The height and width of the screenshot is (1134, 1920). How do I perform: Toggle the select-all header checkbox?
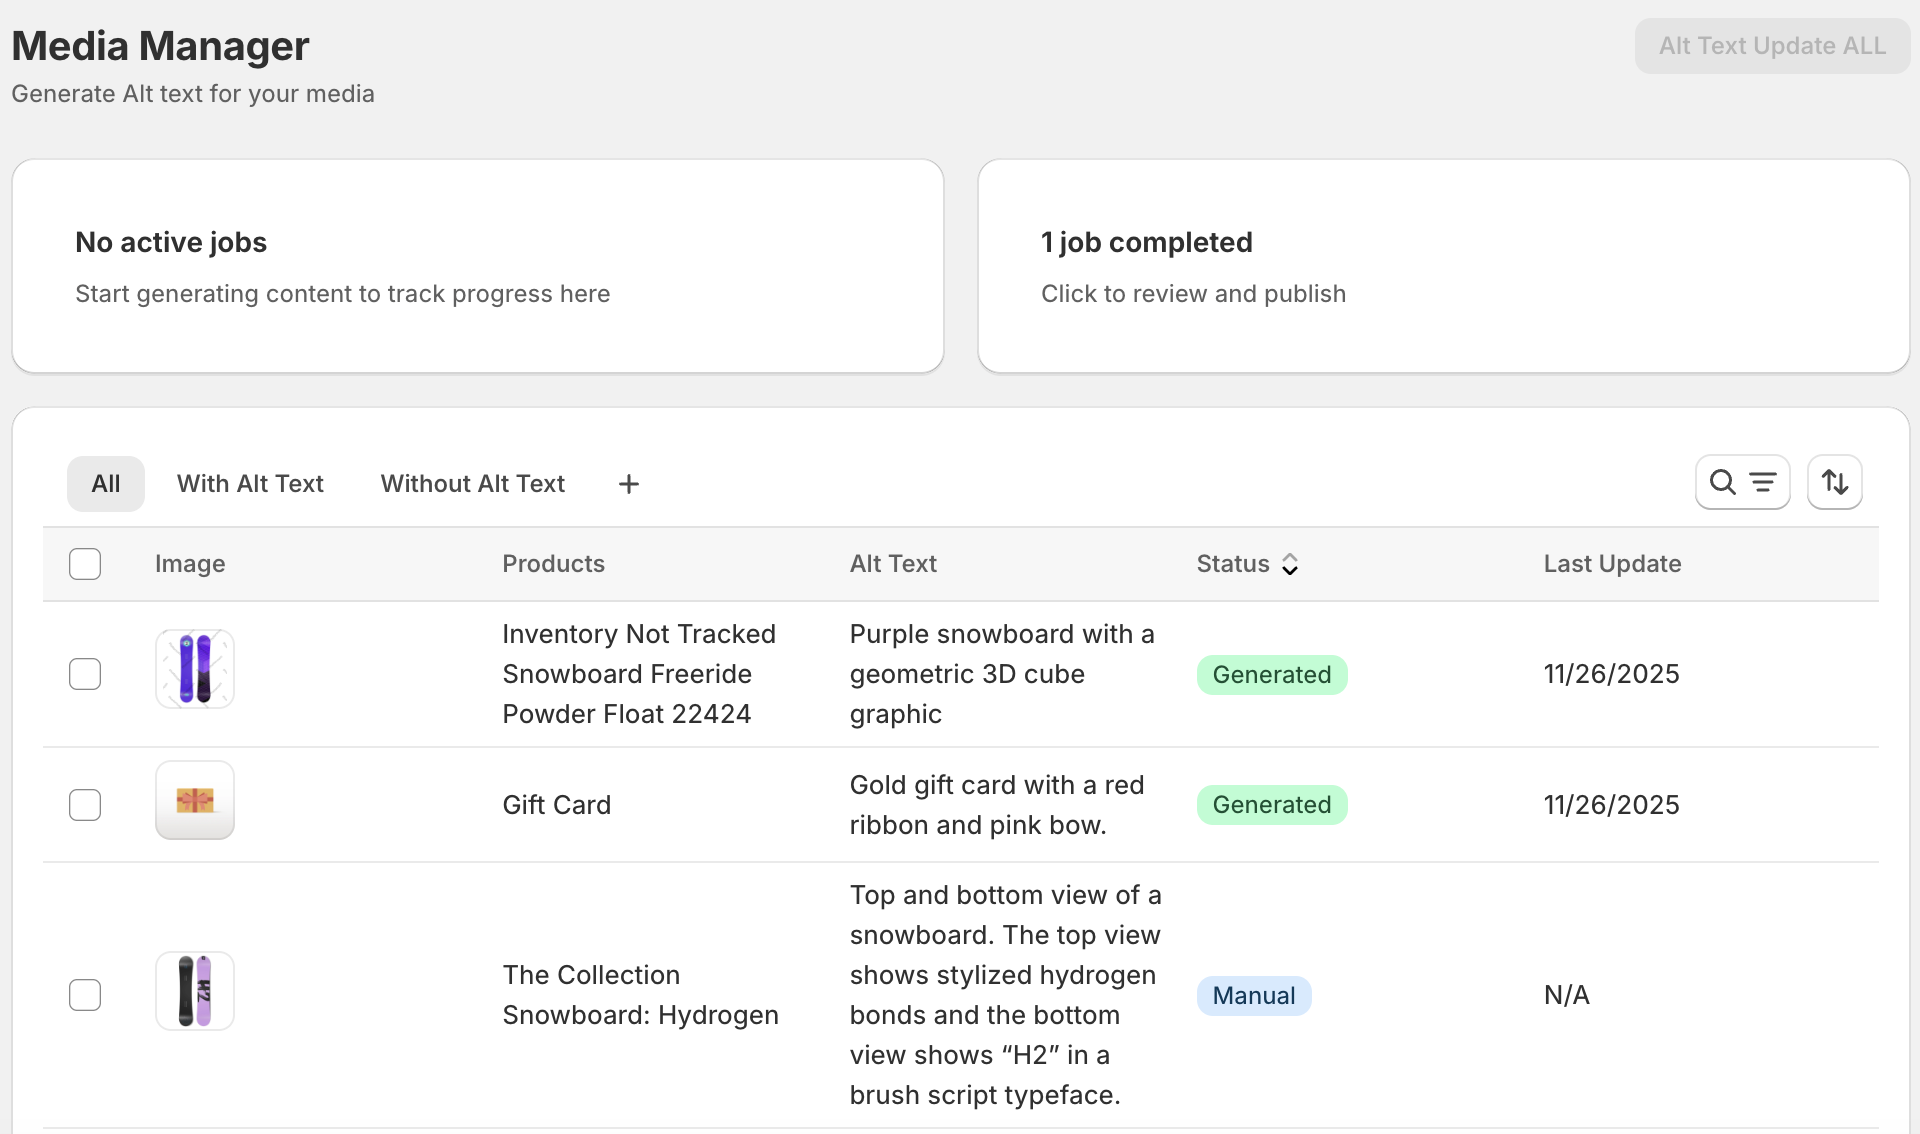(x=85, y=564)
